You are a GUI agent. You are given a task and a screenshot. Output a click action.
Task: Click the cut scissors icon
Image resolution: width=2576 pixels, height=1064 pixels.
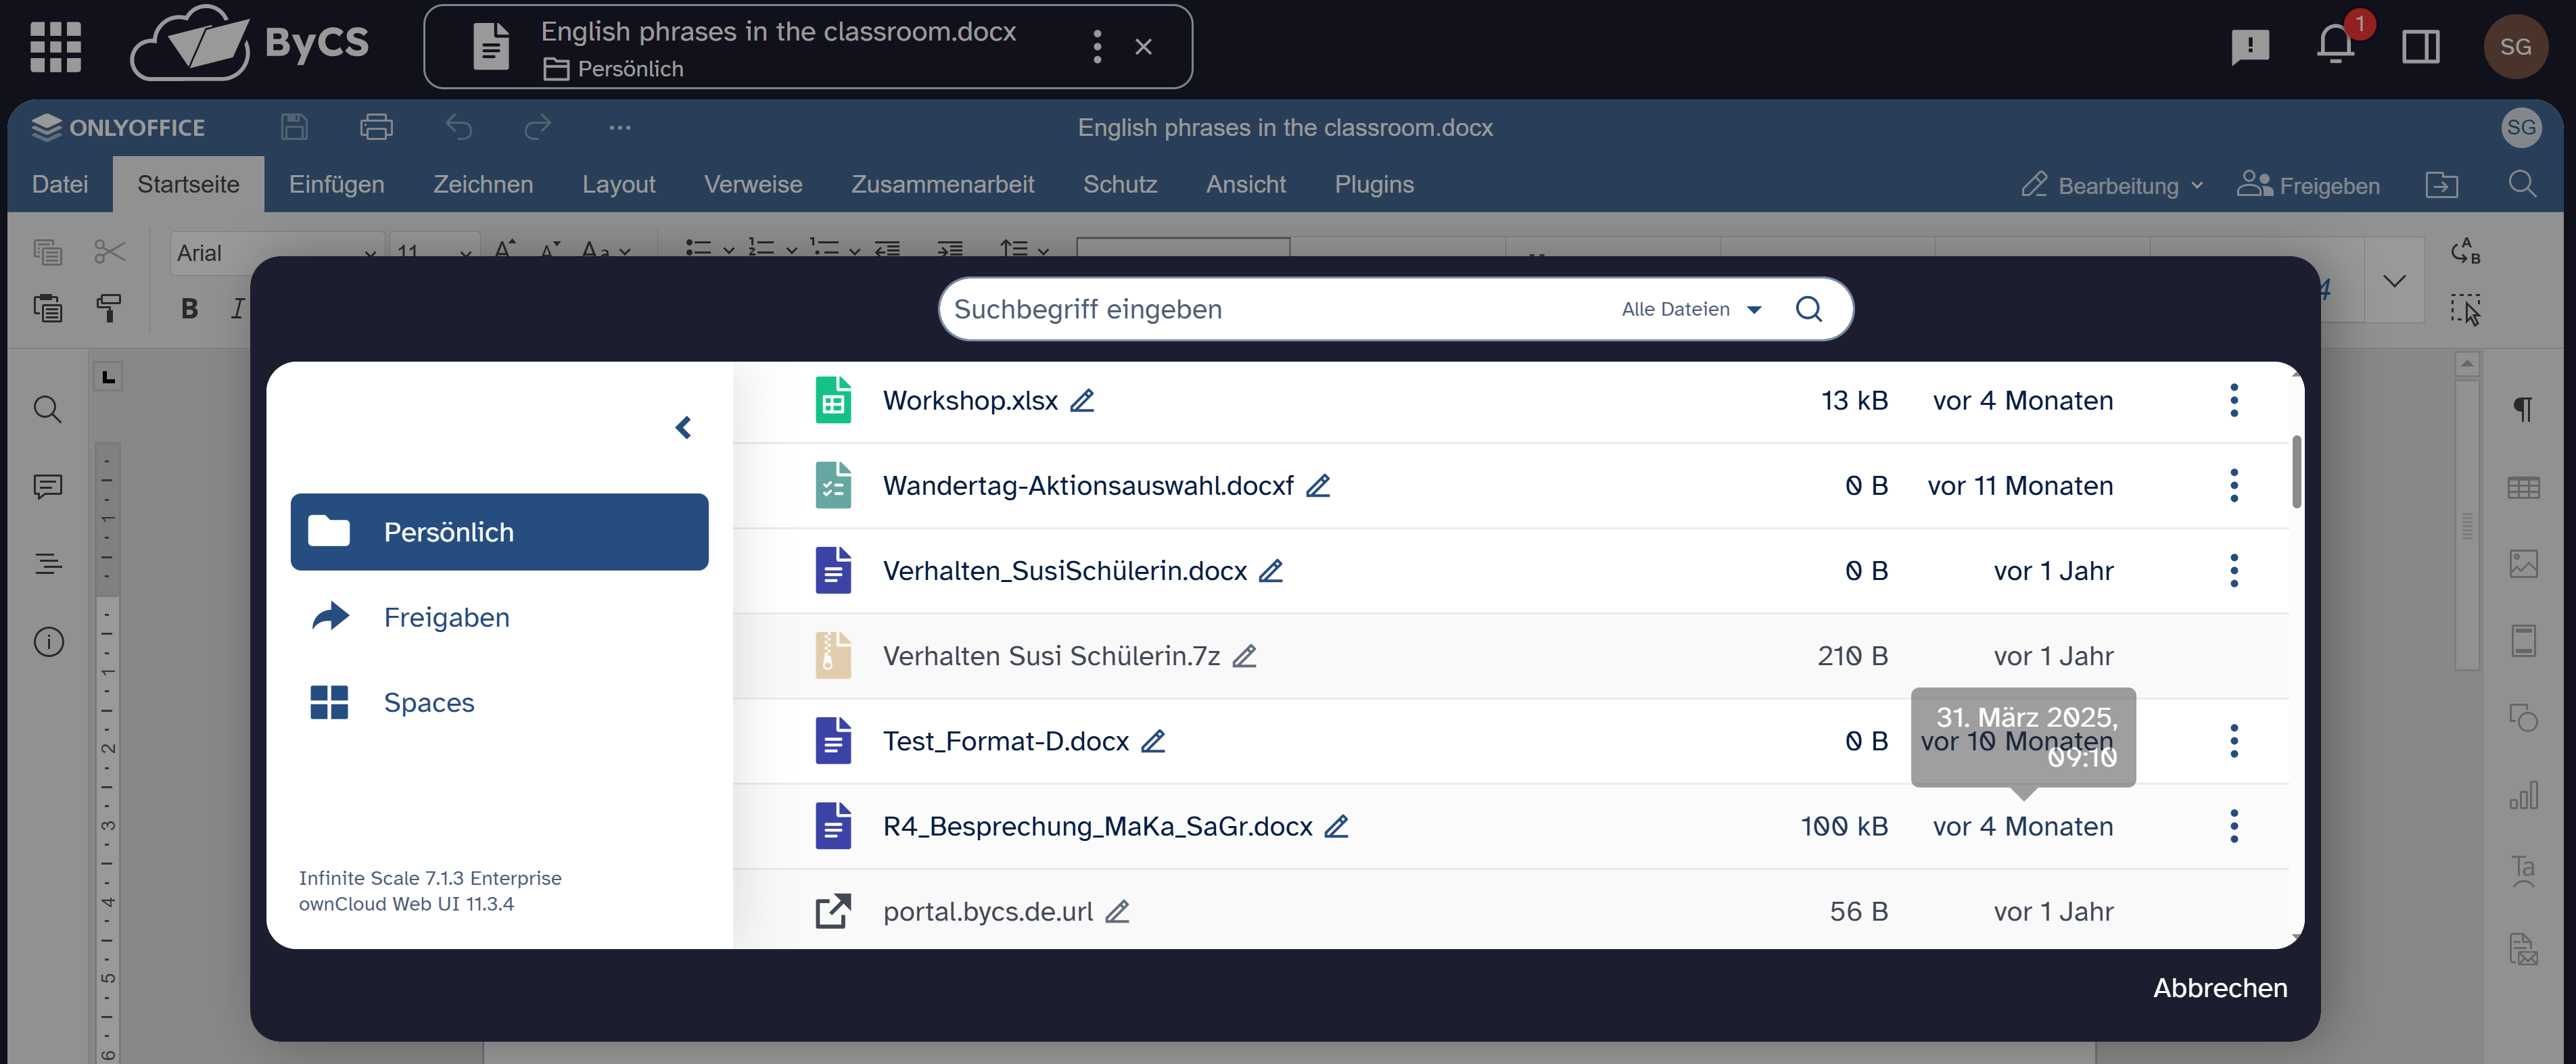tap(109, 252)
